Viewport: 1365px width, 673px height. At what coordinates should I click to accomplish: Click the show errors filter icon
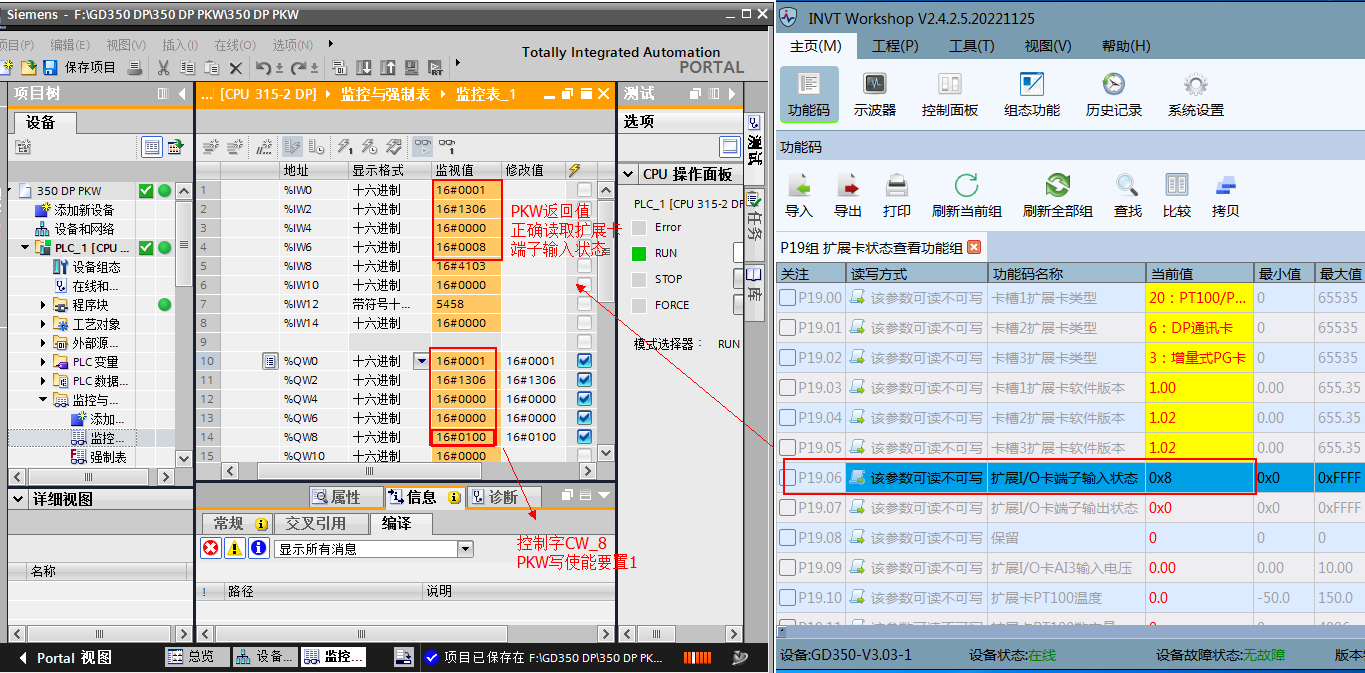[x=211, y=548]
